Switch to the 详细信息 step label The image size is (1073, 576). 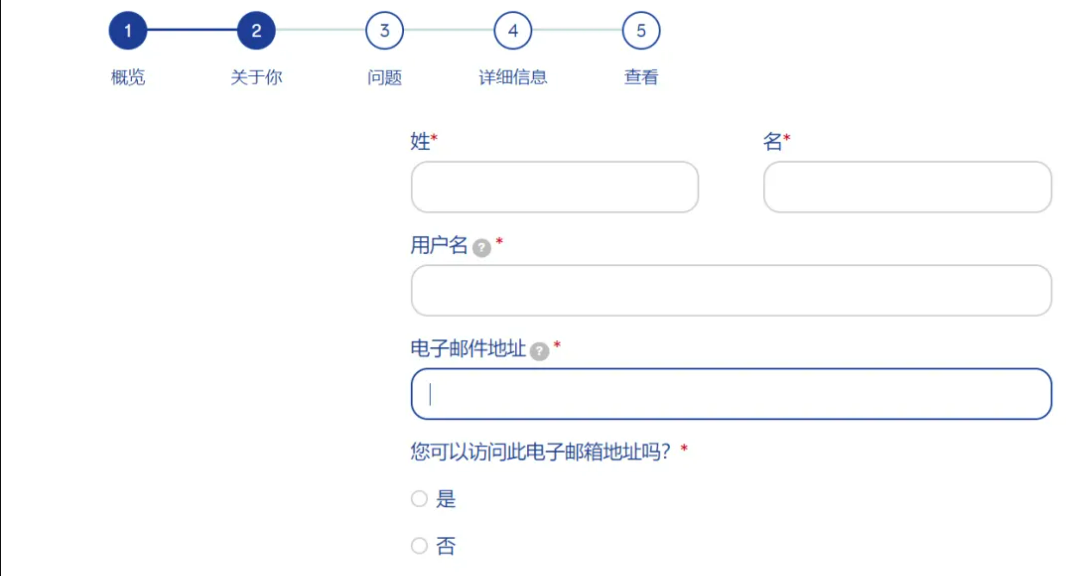pos(513,77)
